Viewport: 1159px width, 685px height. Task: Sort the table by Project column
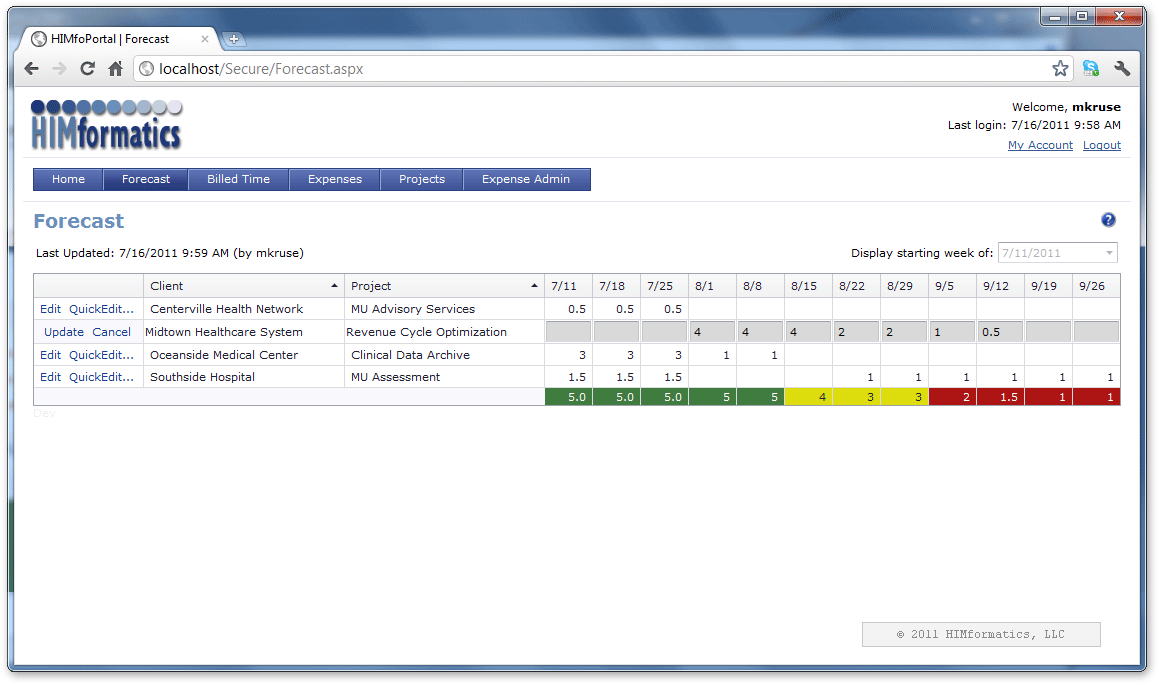443,286
